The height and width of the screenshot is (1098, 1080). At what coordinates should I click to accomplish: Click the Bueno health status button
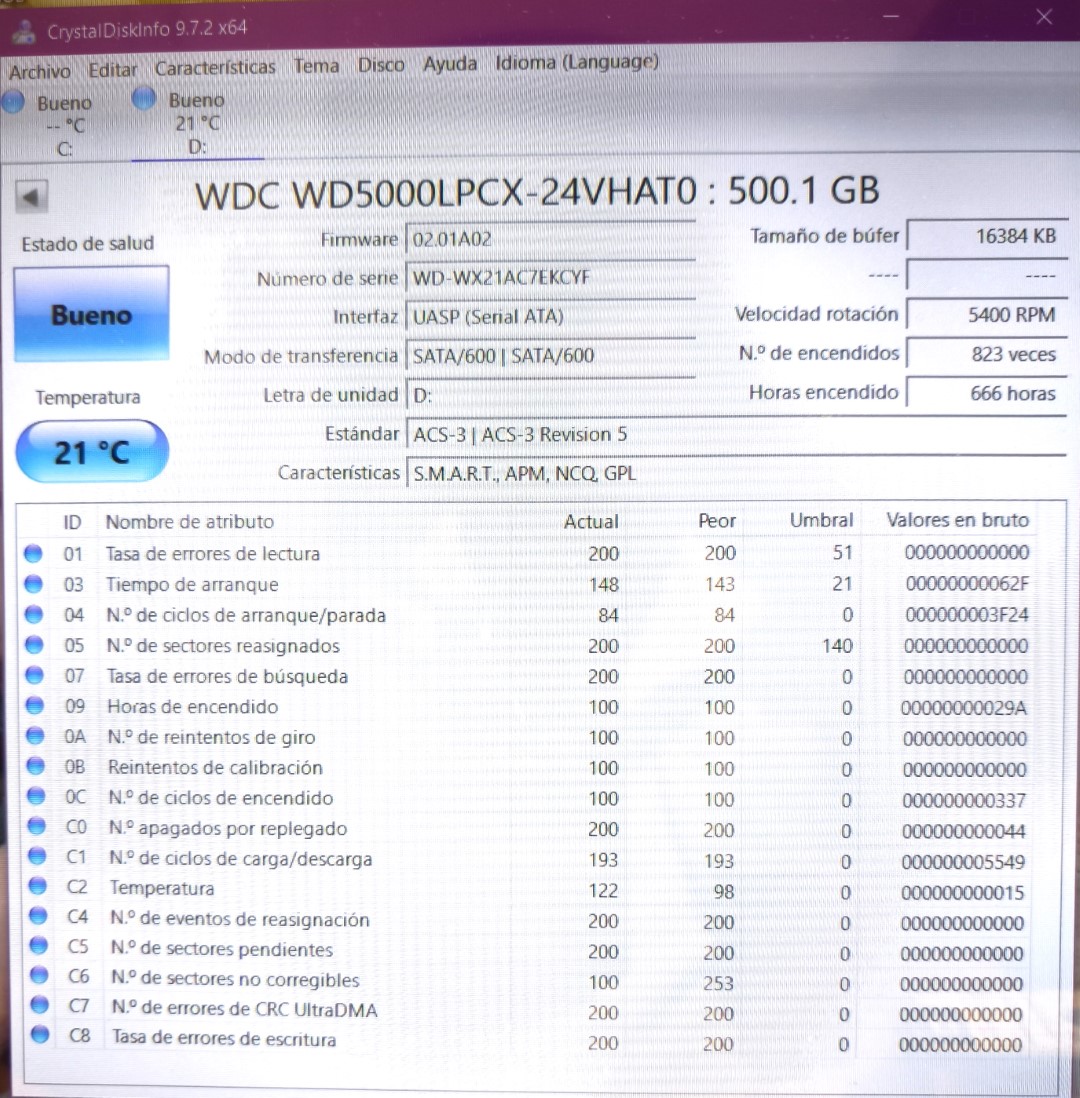(91, 314)
